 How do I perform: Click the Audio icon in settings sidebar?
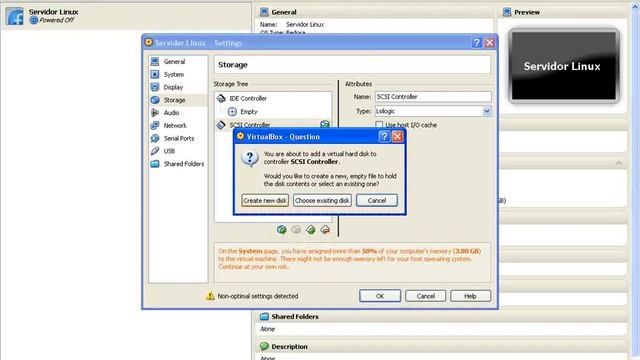(x=155, y=113)
